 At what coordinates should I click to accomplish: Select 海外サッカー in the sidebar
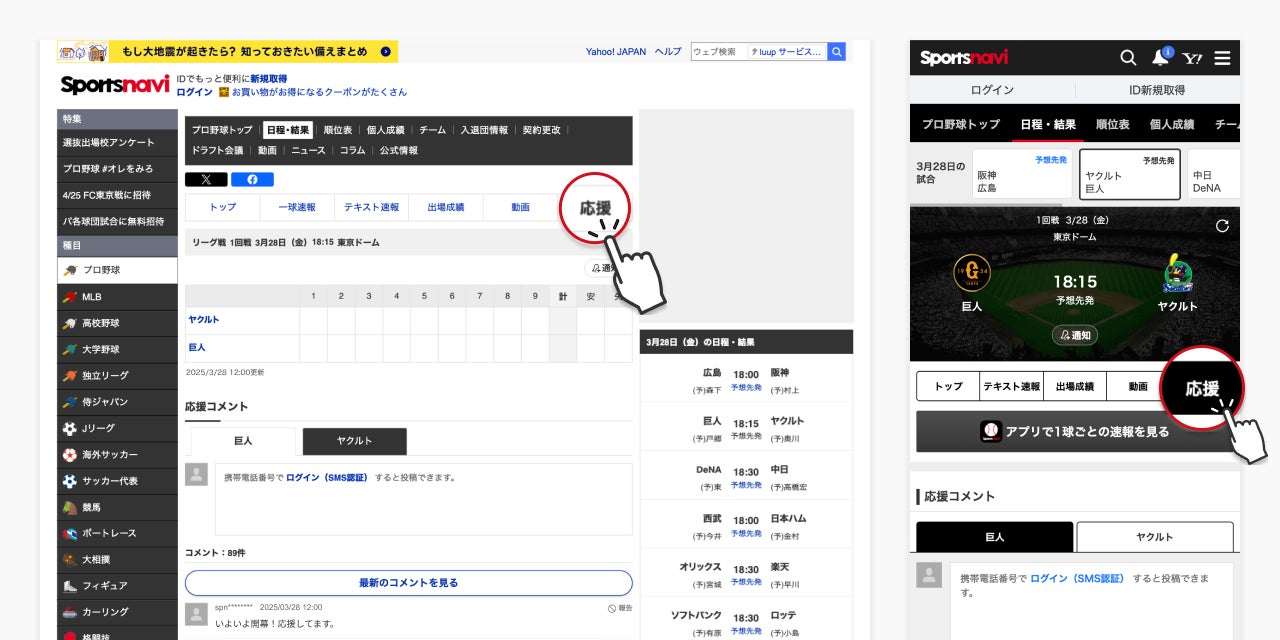pyautogui.click(x=117, y=454)
